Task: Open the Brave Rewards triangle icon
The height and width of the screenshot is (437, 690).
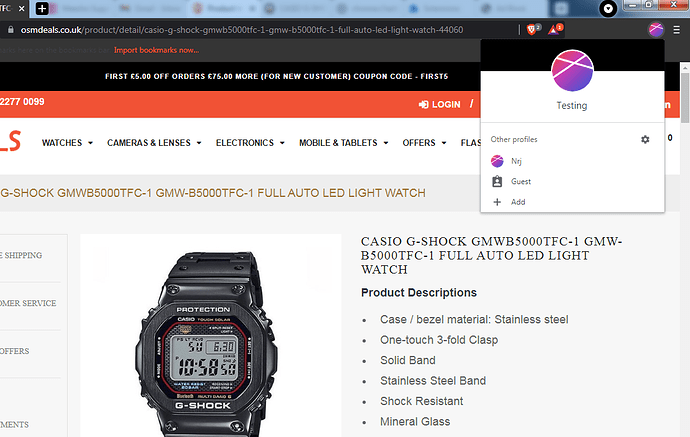Action: (x=554, y=29)
